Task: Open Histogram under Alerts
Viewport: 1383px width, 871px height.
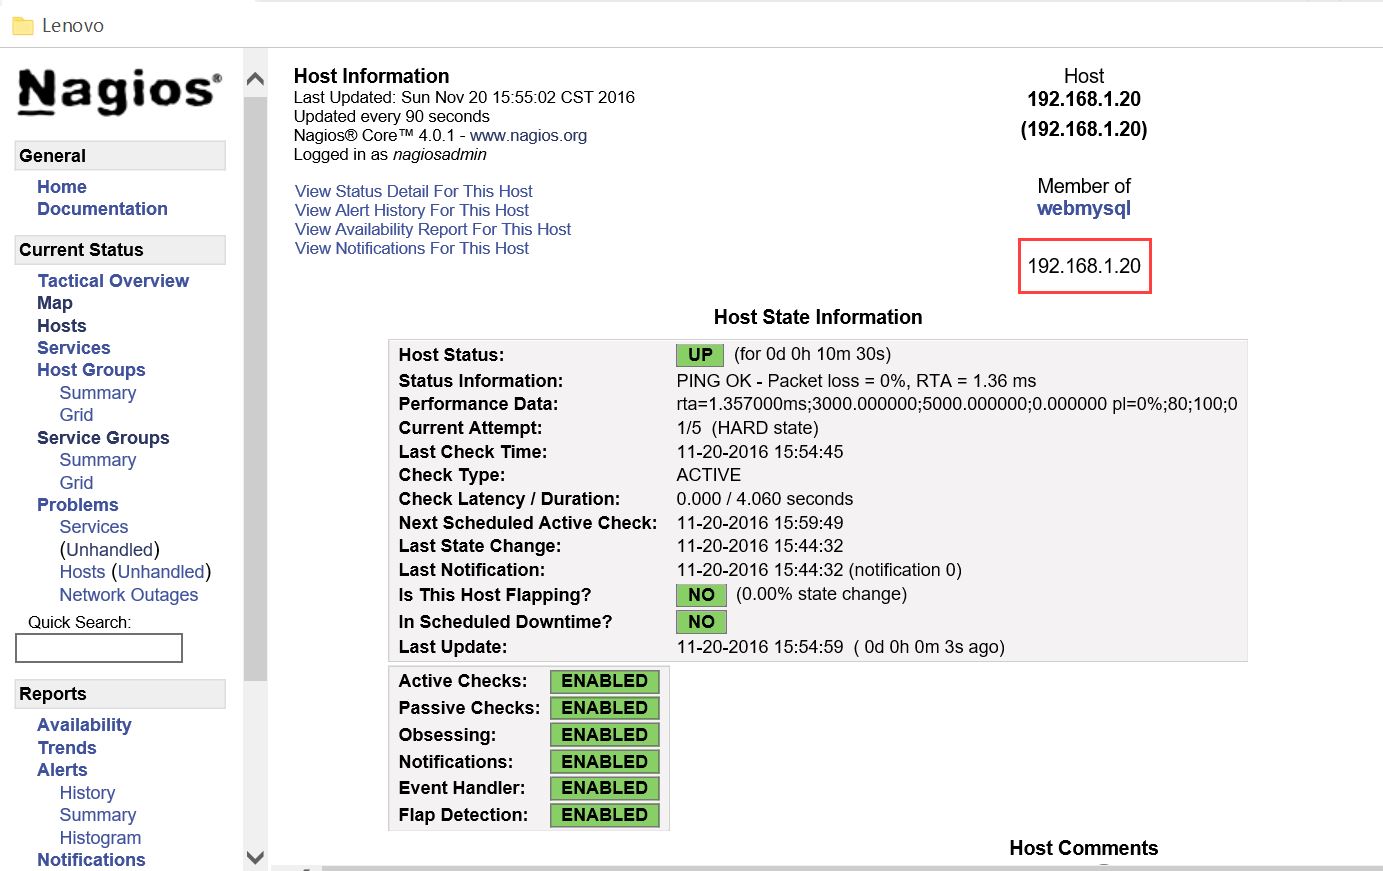Action: click(100, 838)
